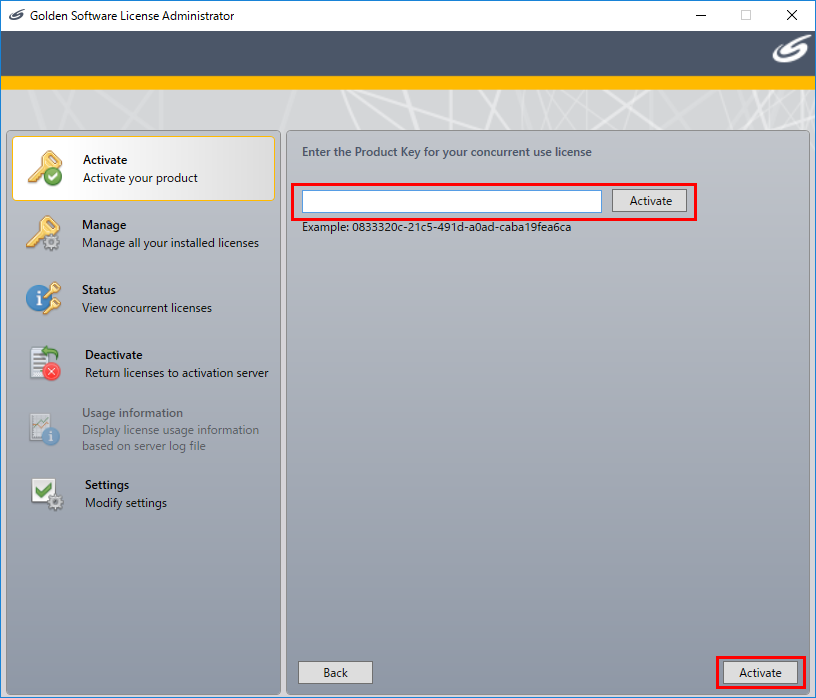This screenshot has width=816, height=698.
Task: Click the white Golden Software logo in banner
Action: pos(791,49)
